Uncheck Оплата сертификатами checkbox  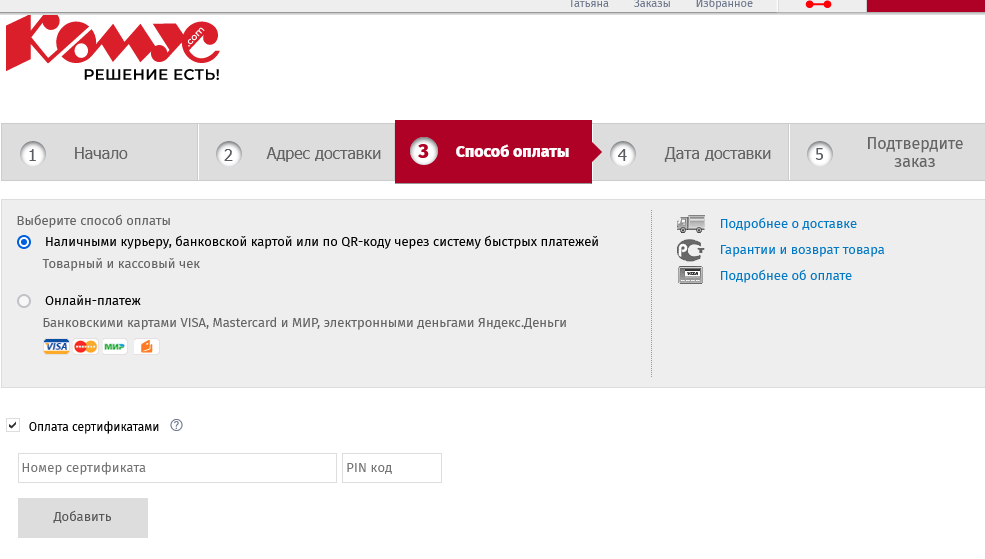13,425
